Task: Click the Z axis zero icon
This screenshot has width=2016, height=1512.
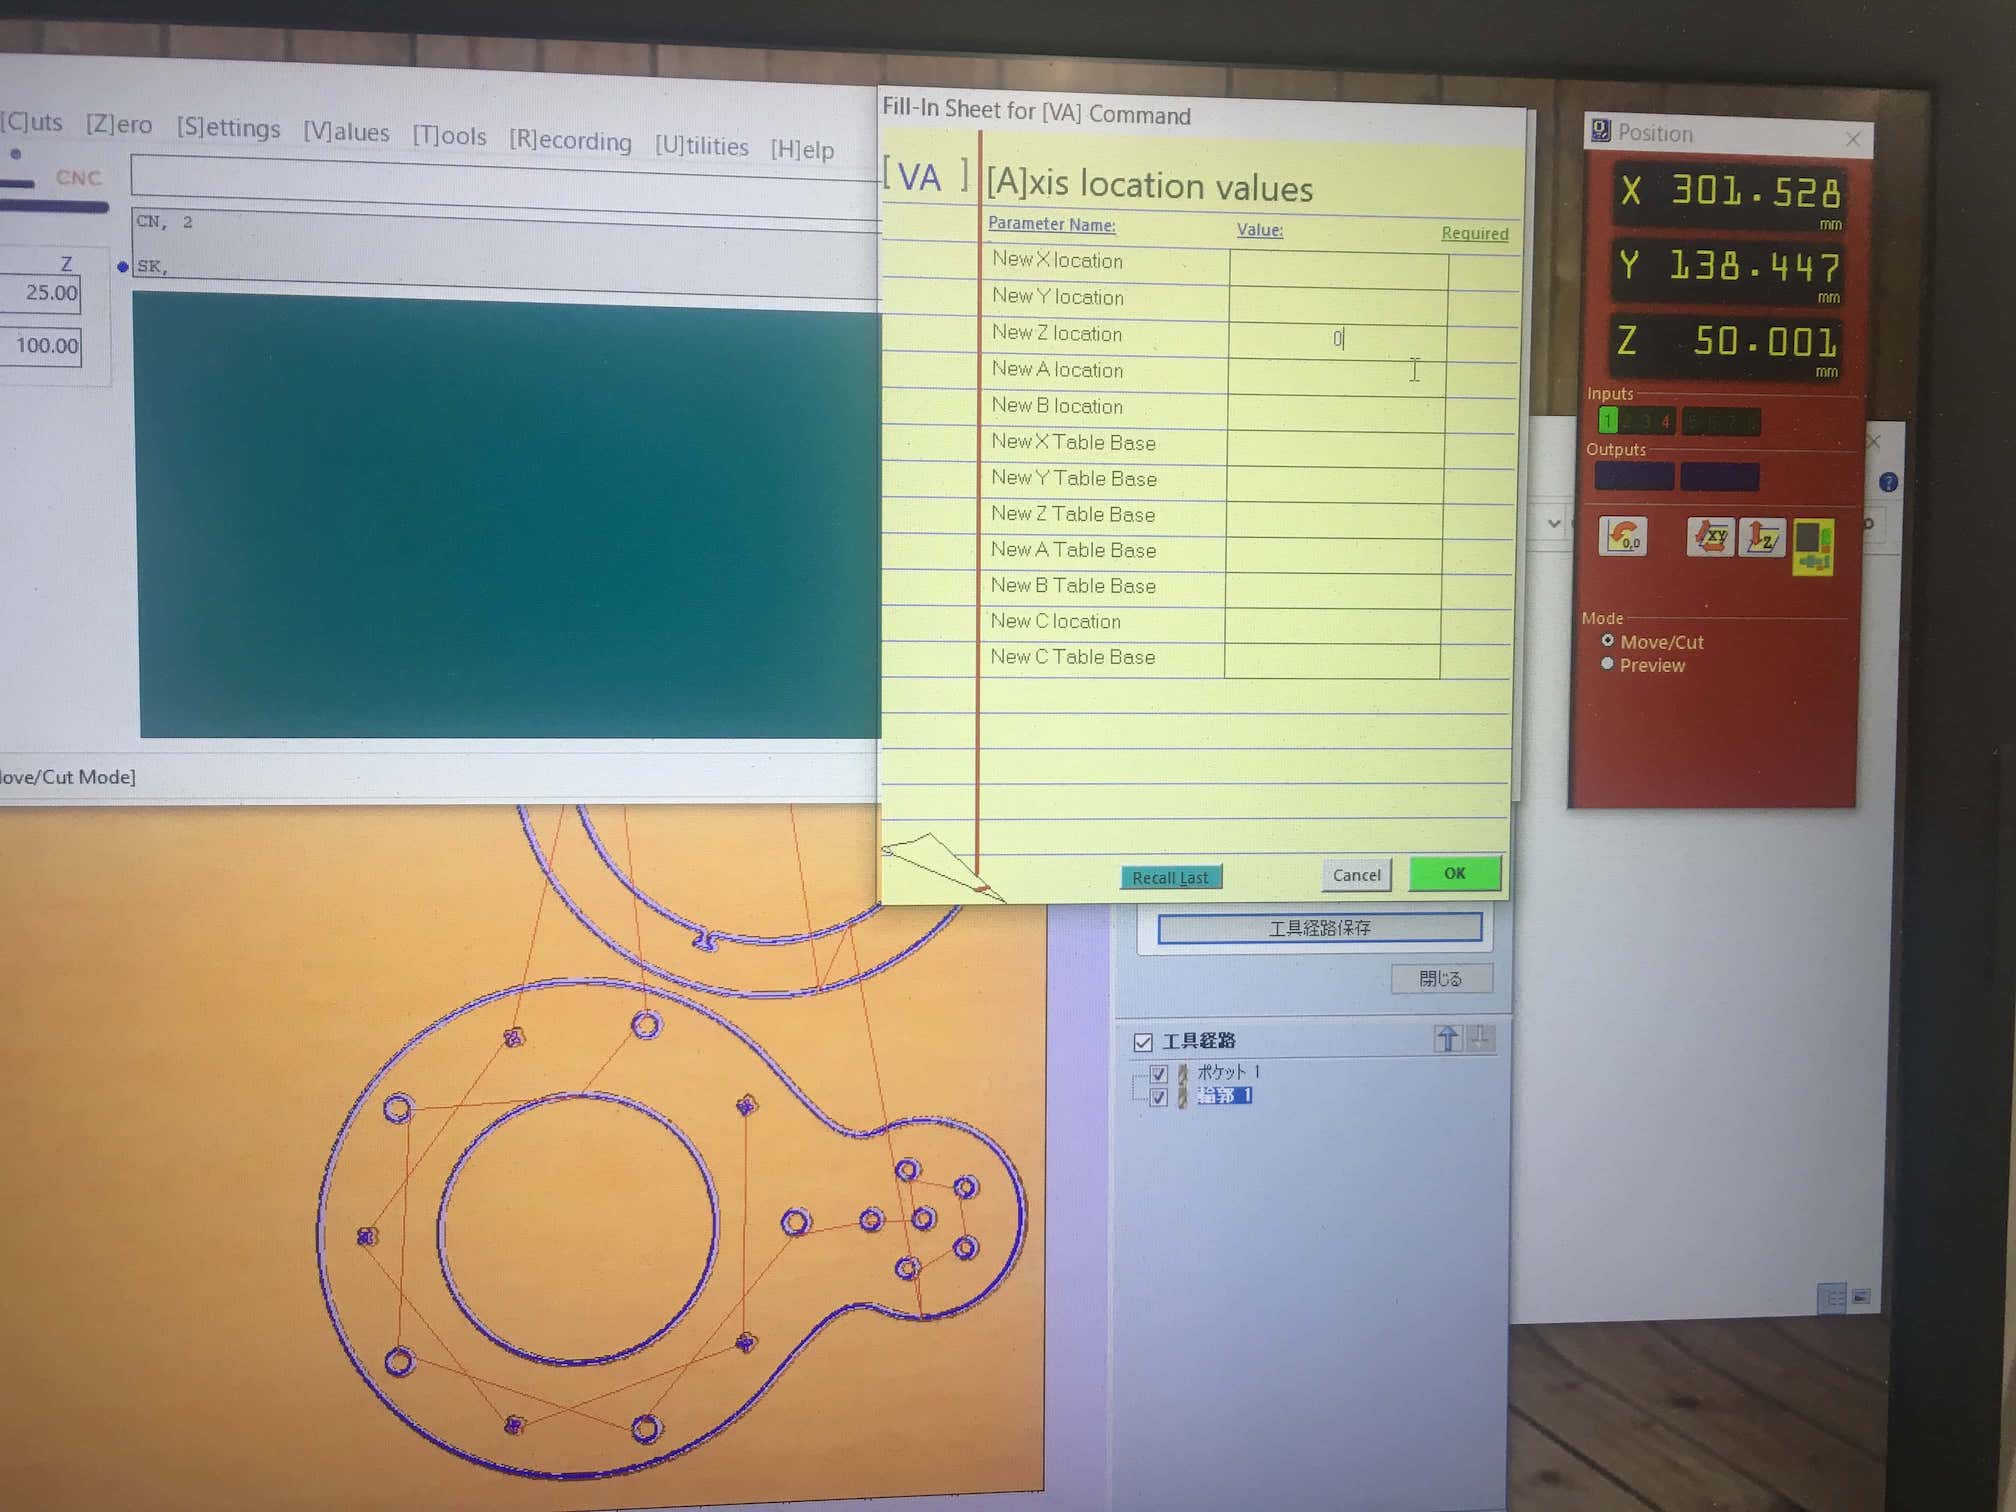Action: 1762,538
